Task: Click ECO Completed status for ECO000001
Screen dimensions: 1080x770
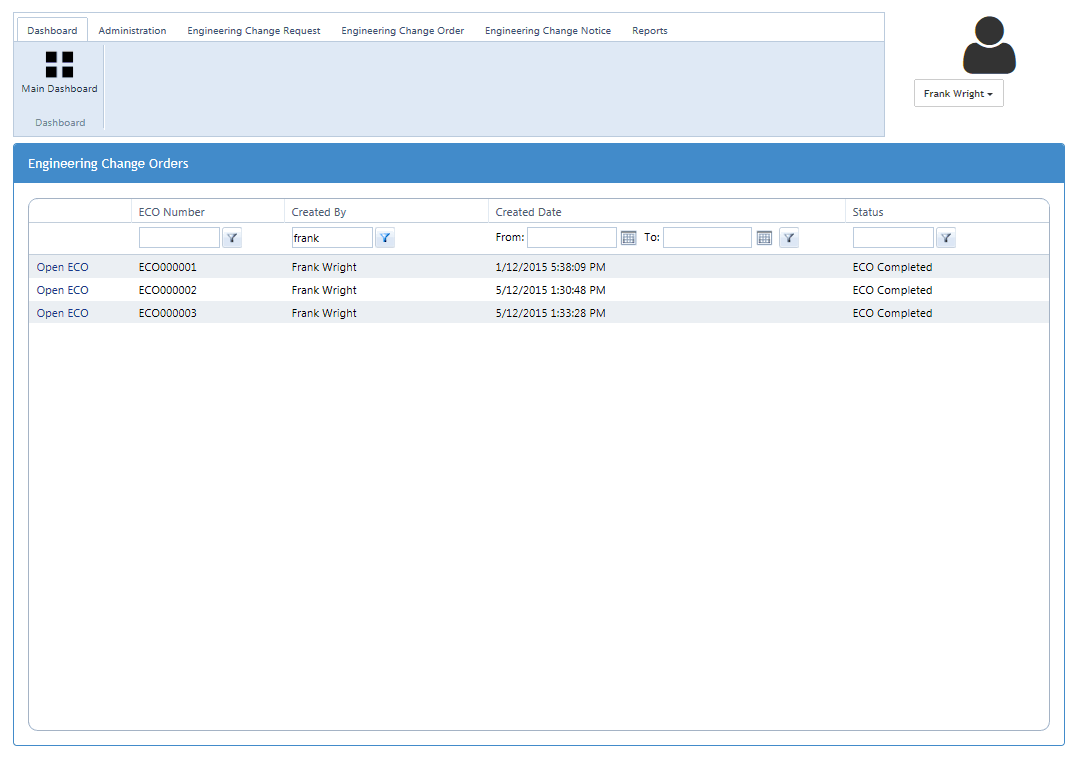Action: (892, 267)
